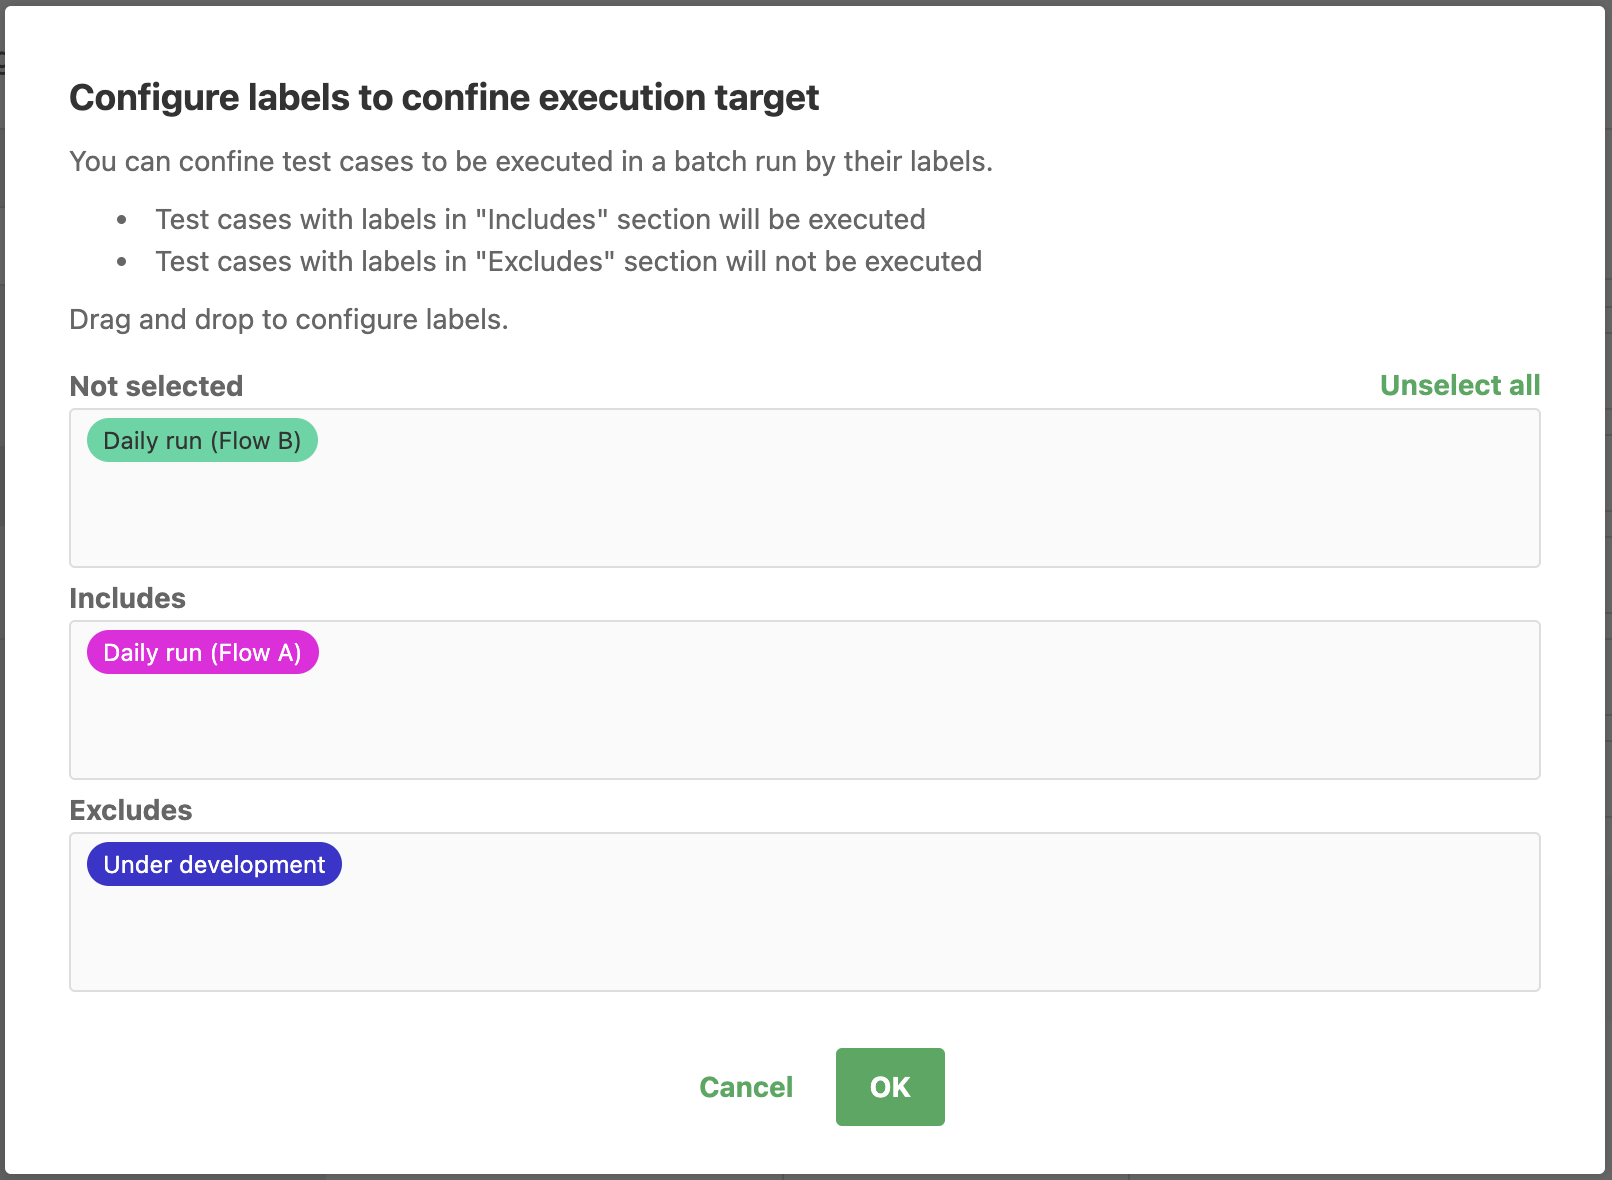Click the Excludes section heading

click(x=130, y=810)
